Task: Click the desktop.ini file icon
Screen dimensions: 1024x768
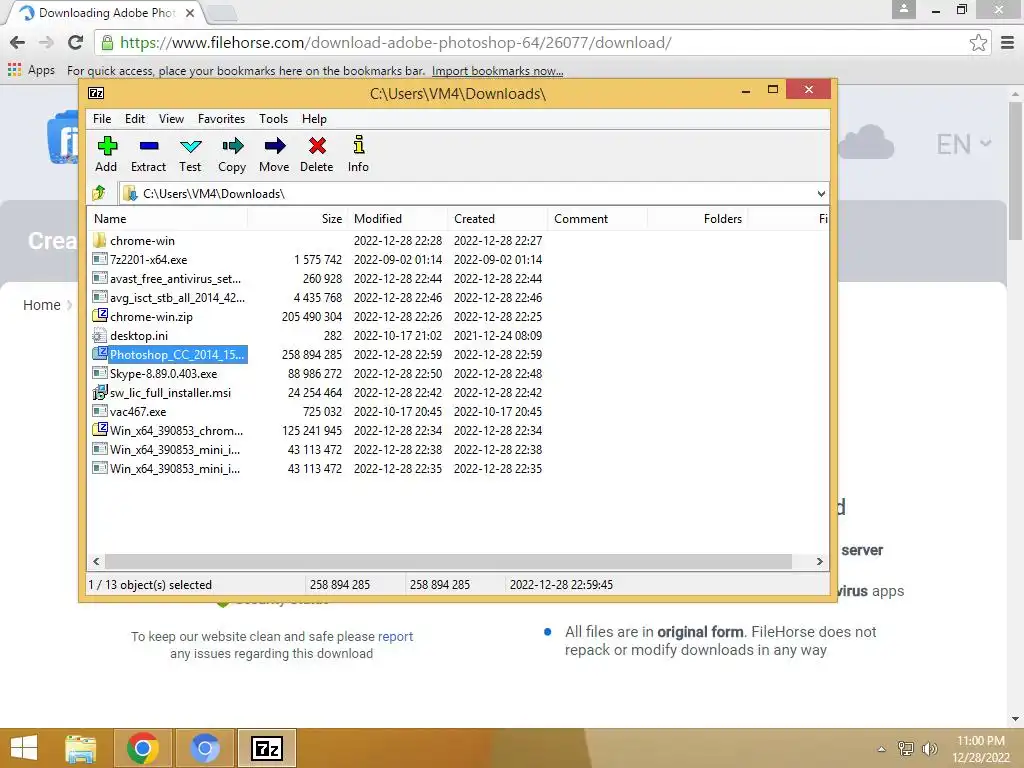Action: tap(99, 336)
